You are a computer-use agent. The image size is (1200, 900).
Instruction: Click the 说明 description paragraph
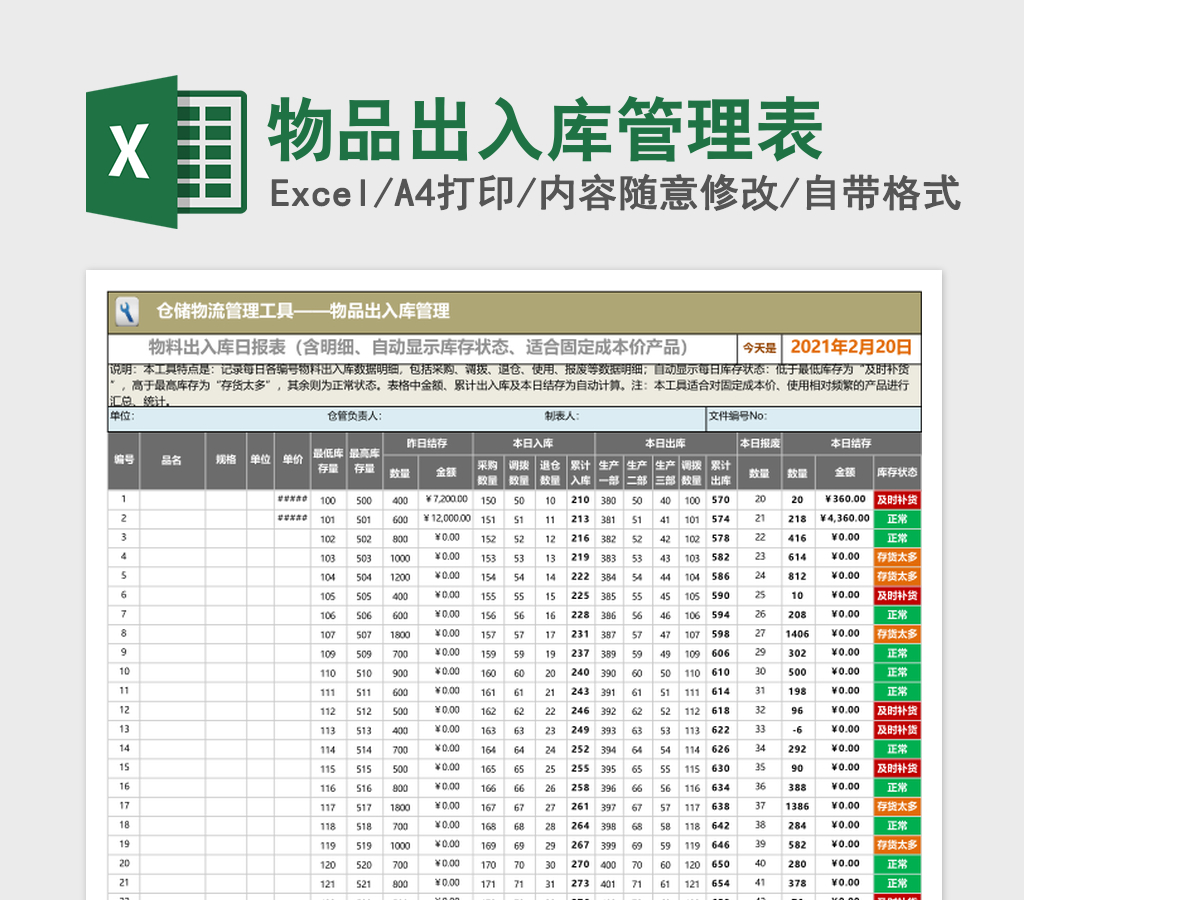[x=514, y=385]
